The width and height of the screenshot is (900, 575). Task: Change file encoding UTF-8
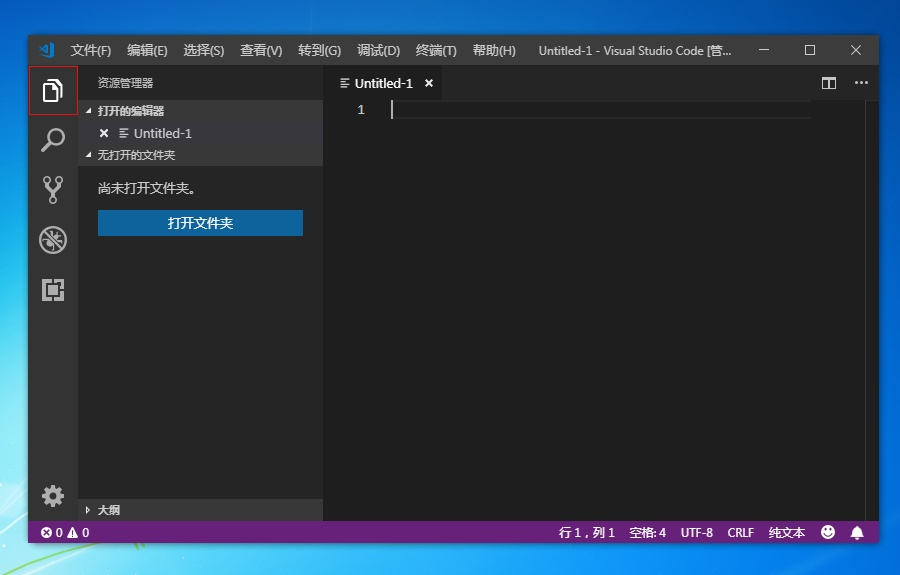pos(697,533)
